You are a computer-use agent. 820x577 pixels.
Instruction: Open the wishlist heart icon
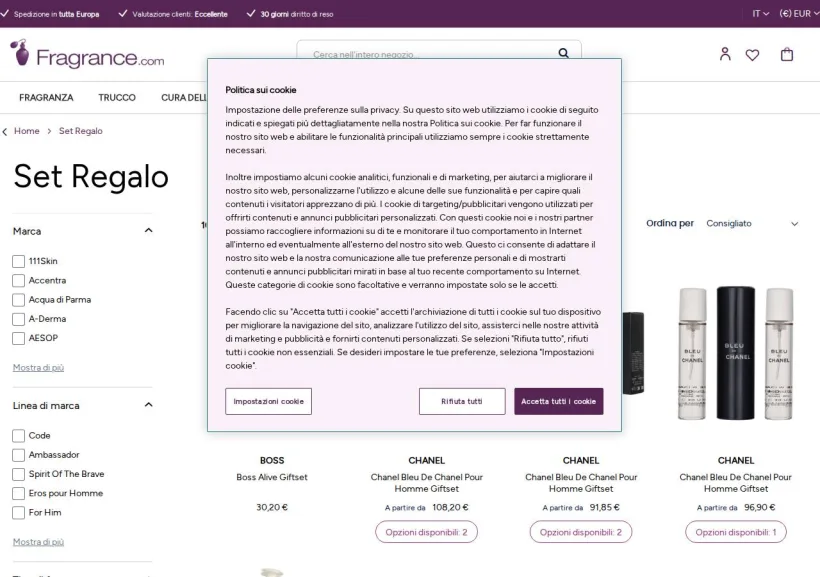(752, 55)
